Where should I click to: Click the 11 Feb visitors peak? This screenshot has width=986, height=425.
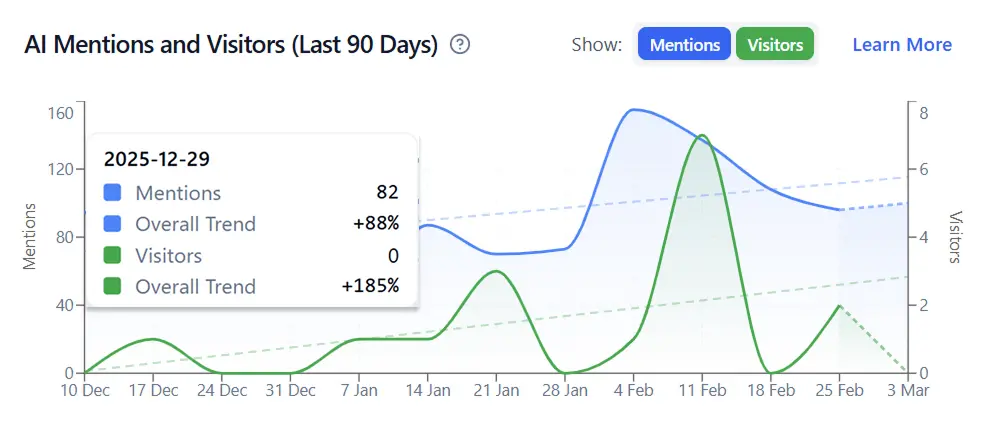[703, 135]
